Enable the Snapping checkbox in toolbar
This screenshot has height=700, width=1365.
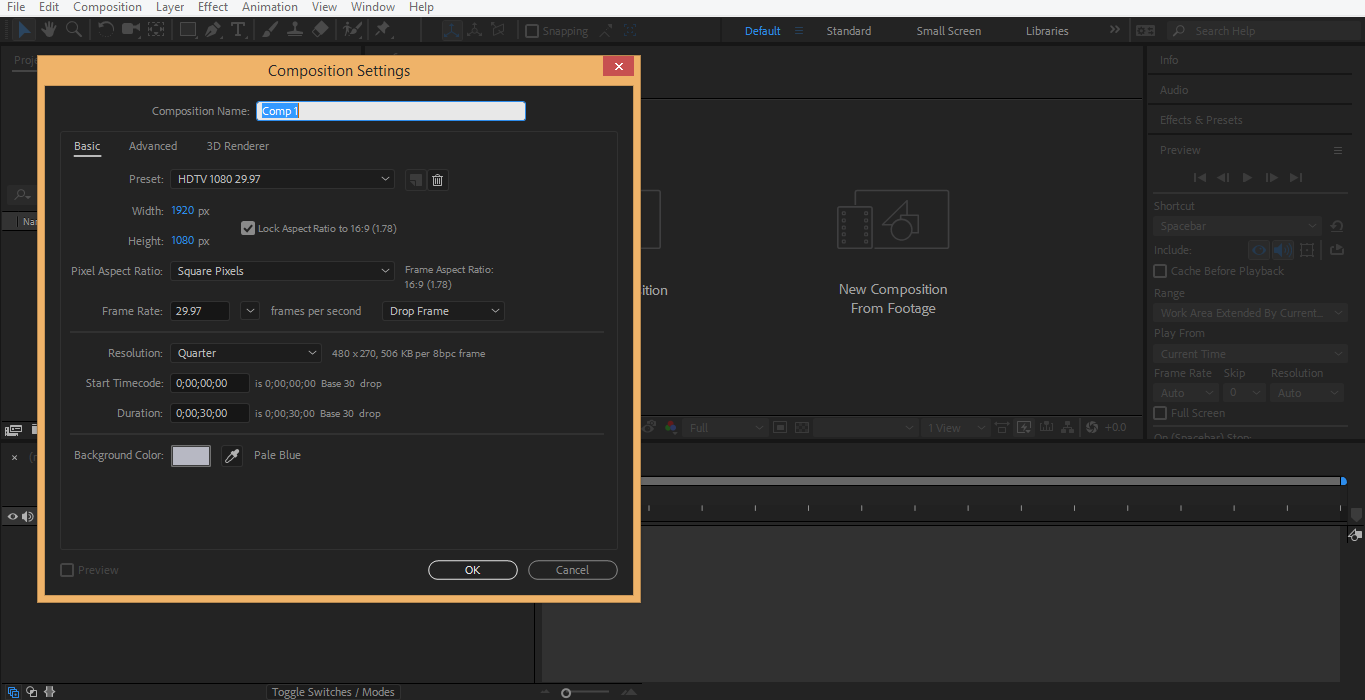[x=532, y=31]
